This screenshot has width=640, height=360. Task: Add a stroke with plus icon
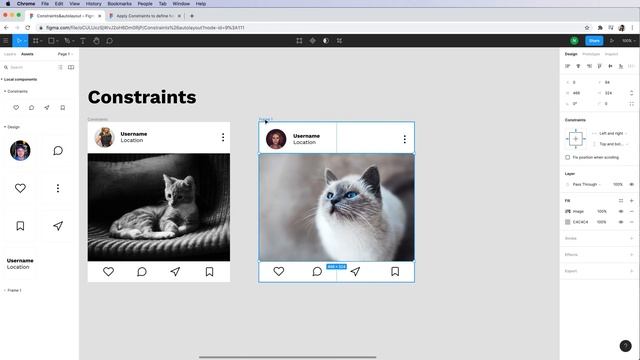tap(631, 238)
